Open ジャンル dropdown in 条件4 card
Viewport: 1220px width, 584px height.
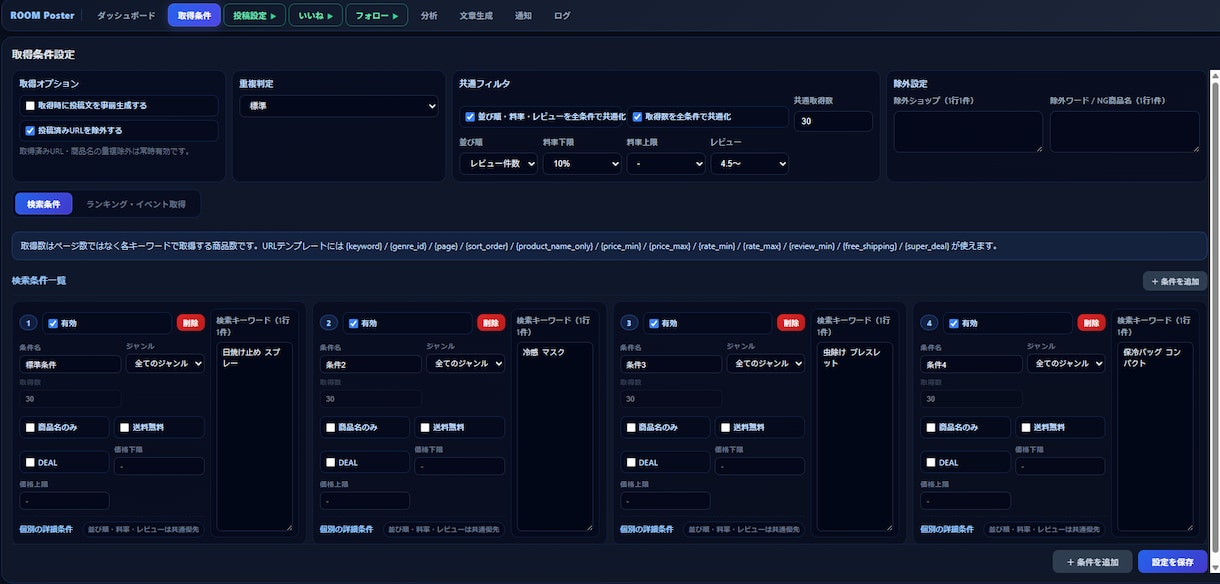[x=1066, y=364]
